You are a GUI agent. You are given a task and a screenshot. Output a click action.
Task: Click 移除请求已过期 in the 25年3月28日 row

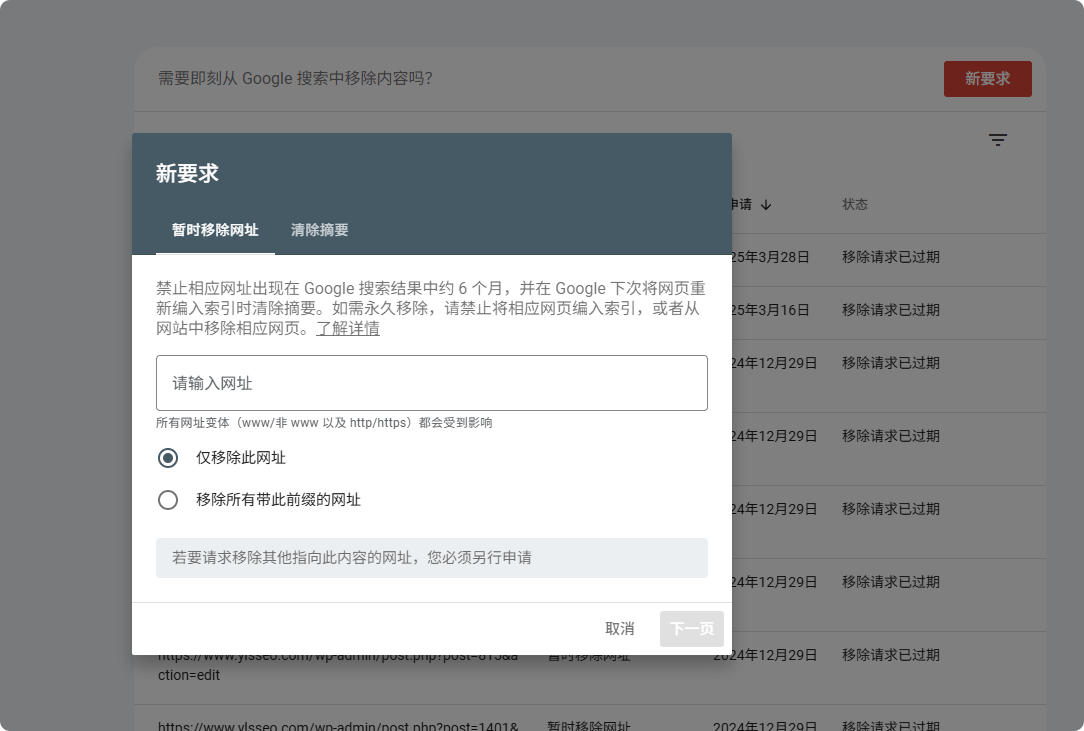[x=890, y=257]
